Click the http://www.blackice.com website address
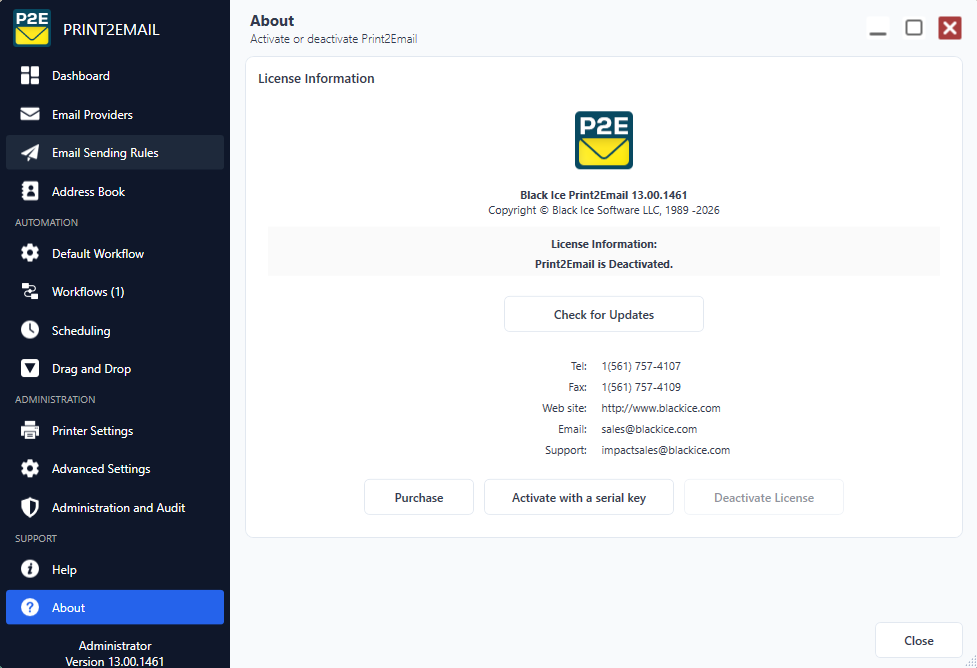 coord(660,408)
